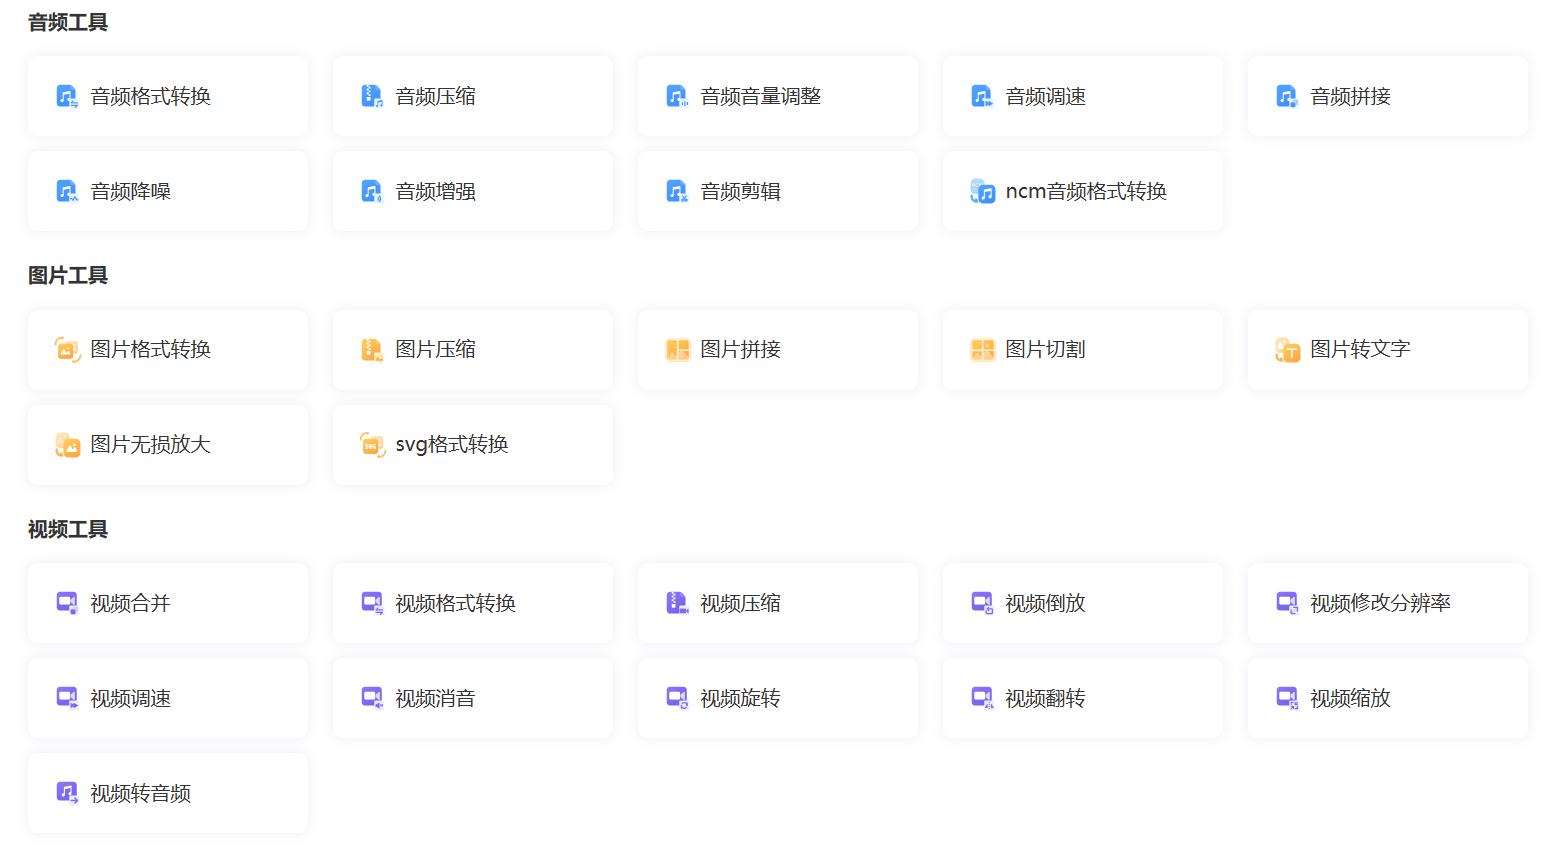Click the 音频压缩 zip icon
The image size is (1558, 859).
coord(372,96)
